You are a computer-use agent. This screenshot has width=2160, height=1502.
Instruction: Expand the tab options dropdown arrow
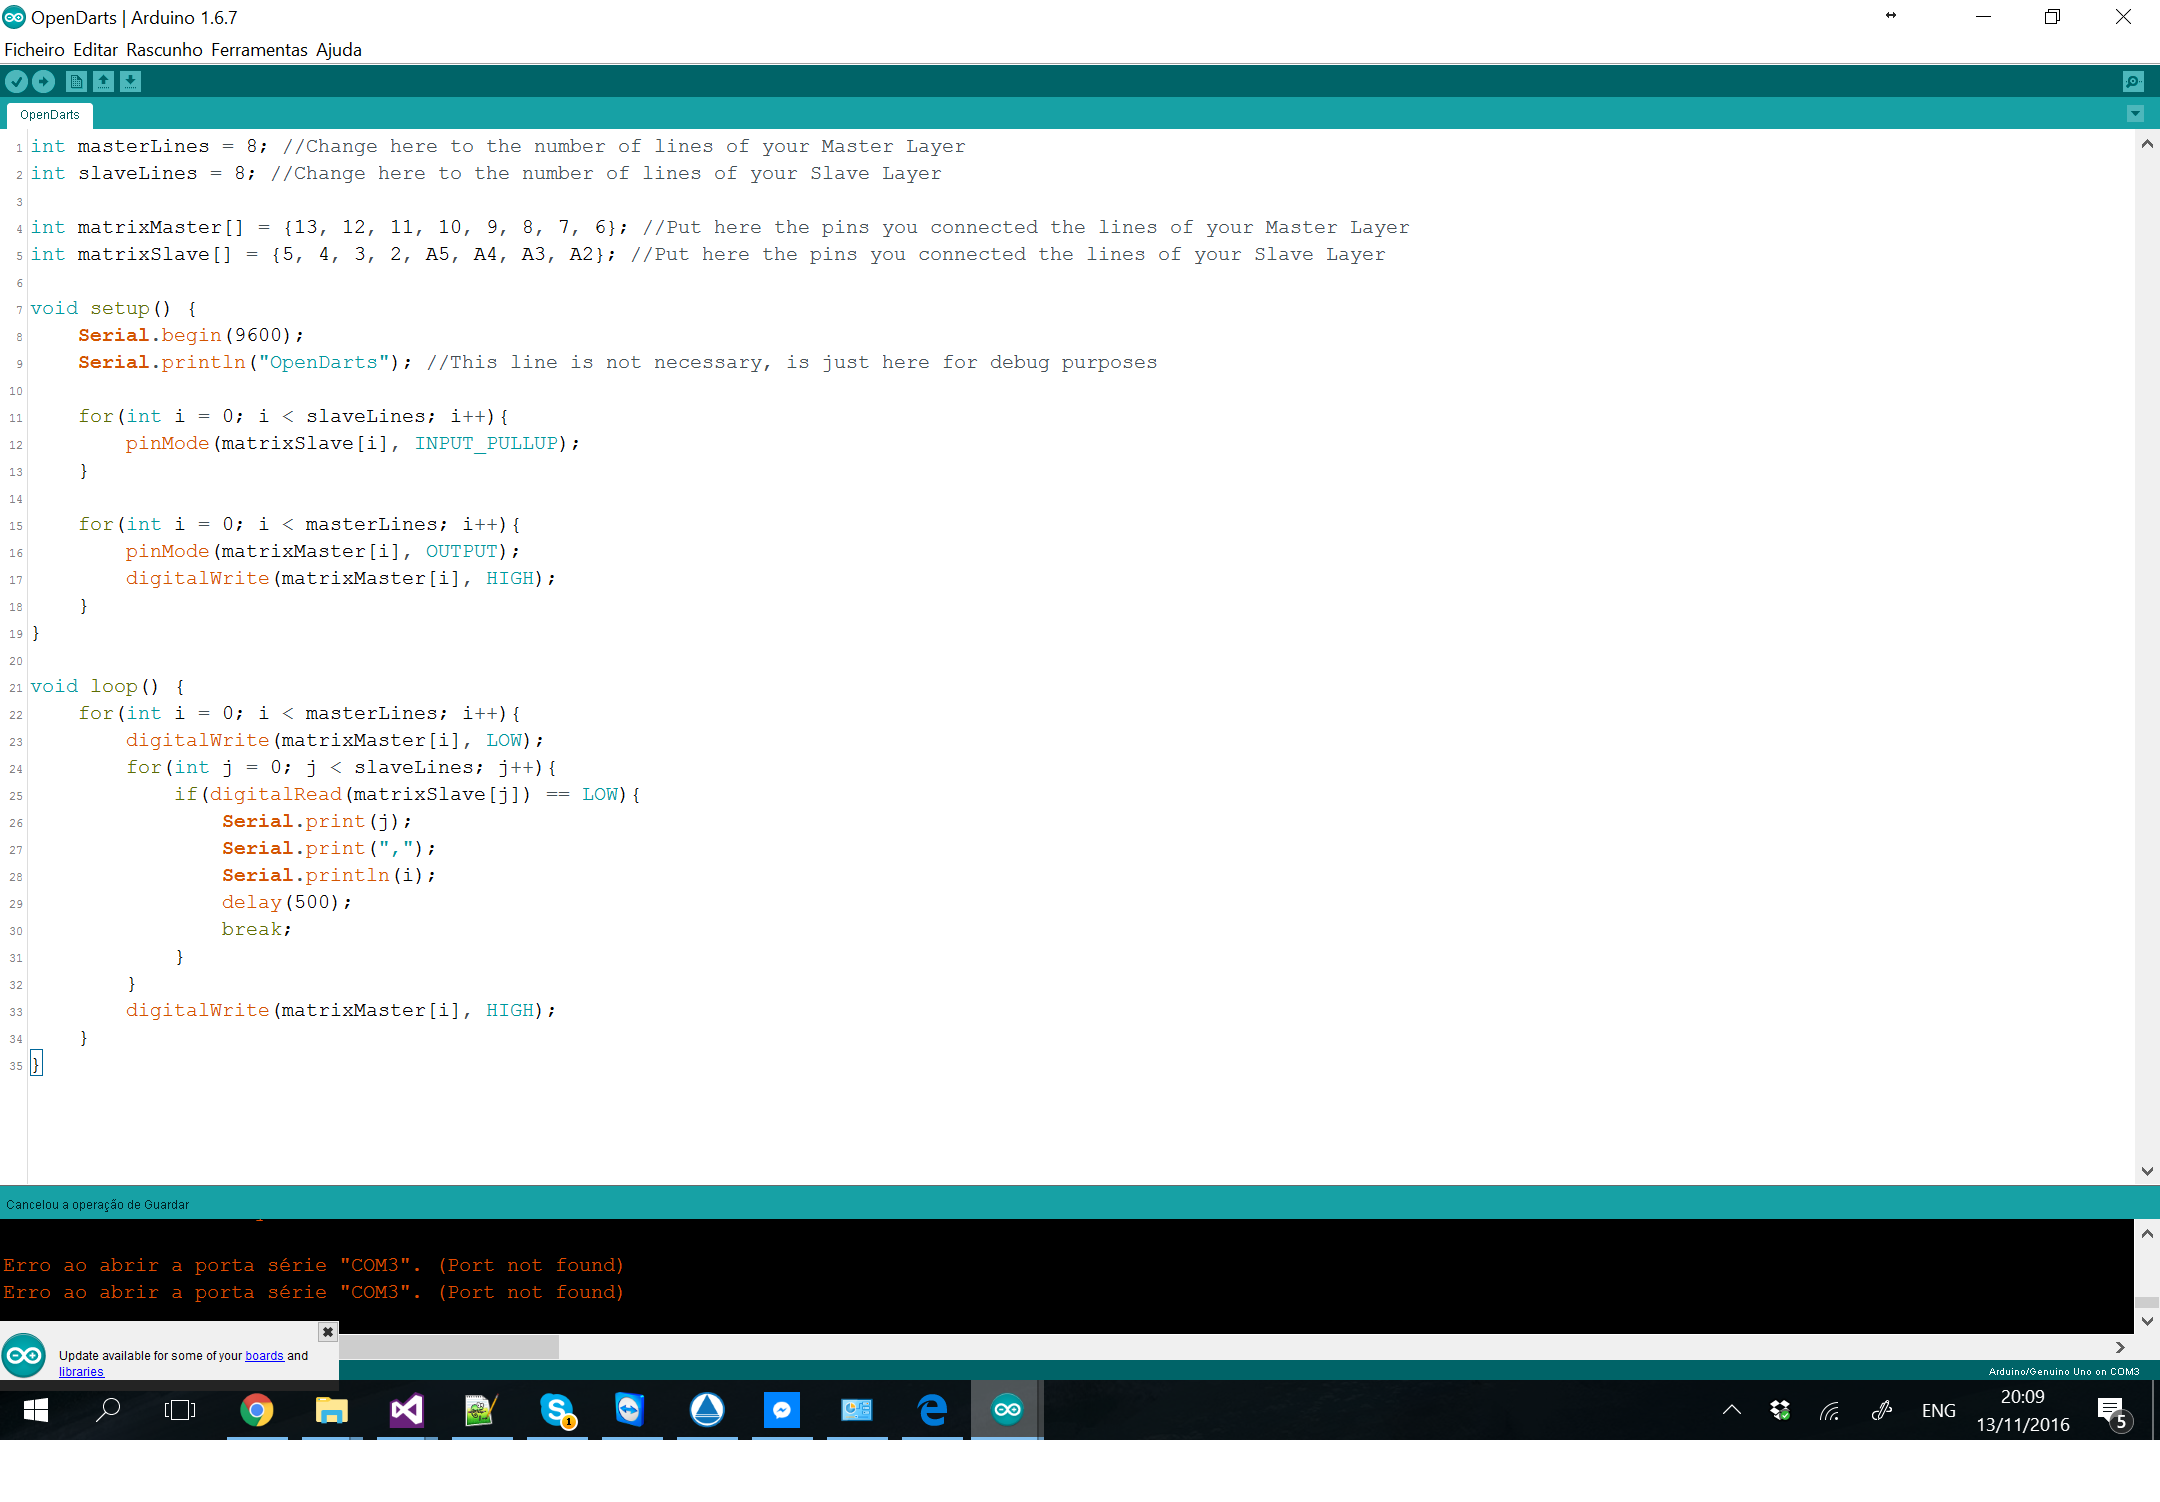click(x=2135, y=114)
